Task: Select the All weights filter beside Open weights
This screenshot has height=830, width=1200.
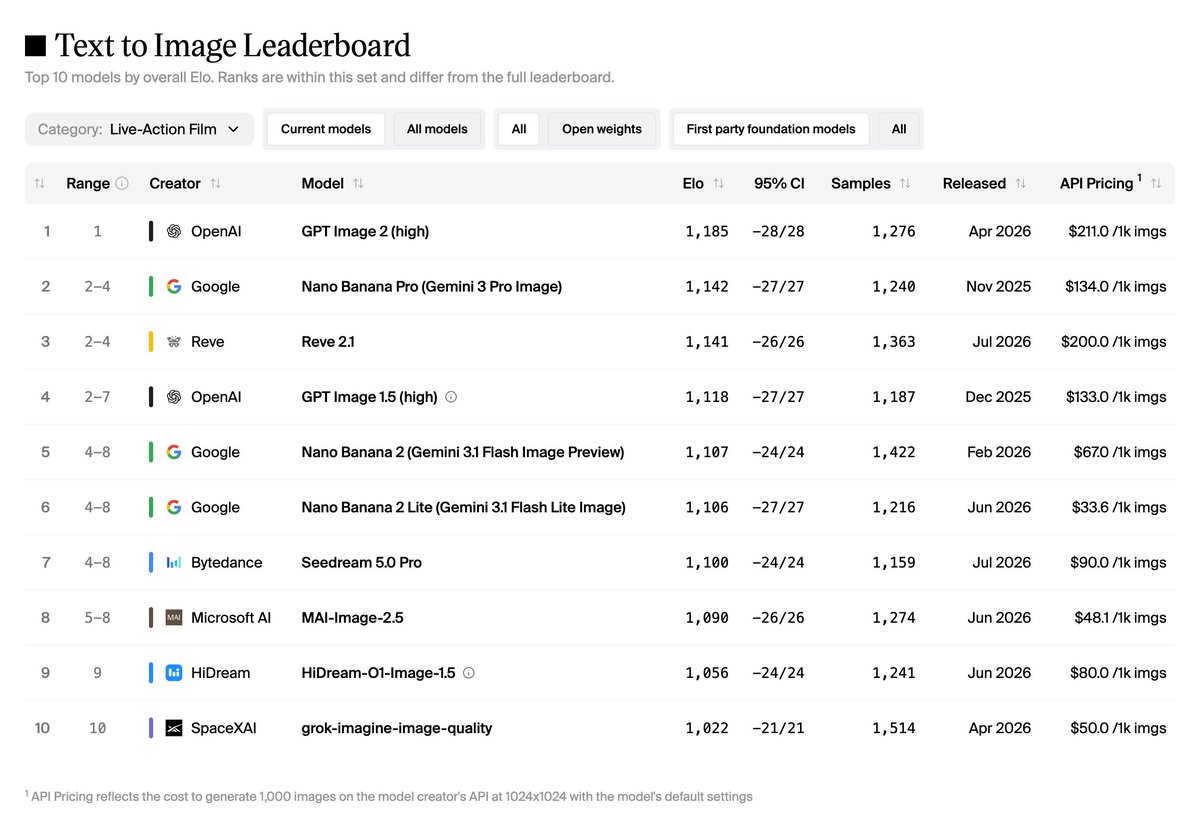Action: 519,129
